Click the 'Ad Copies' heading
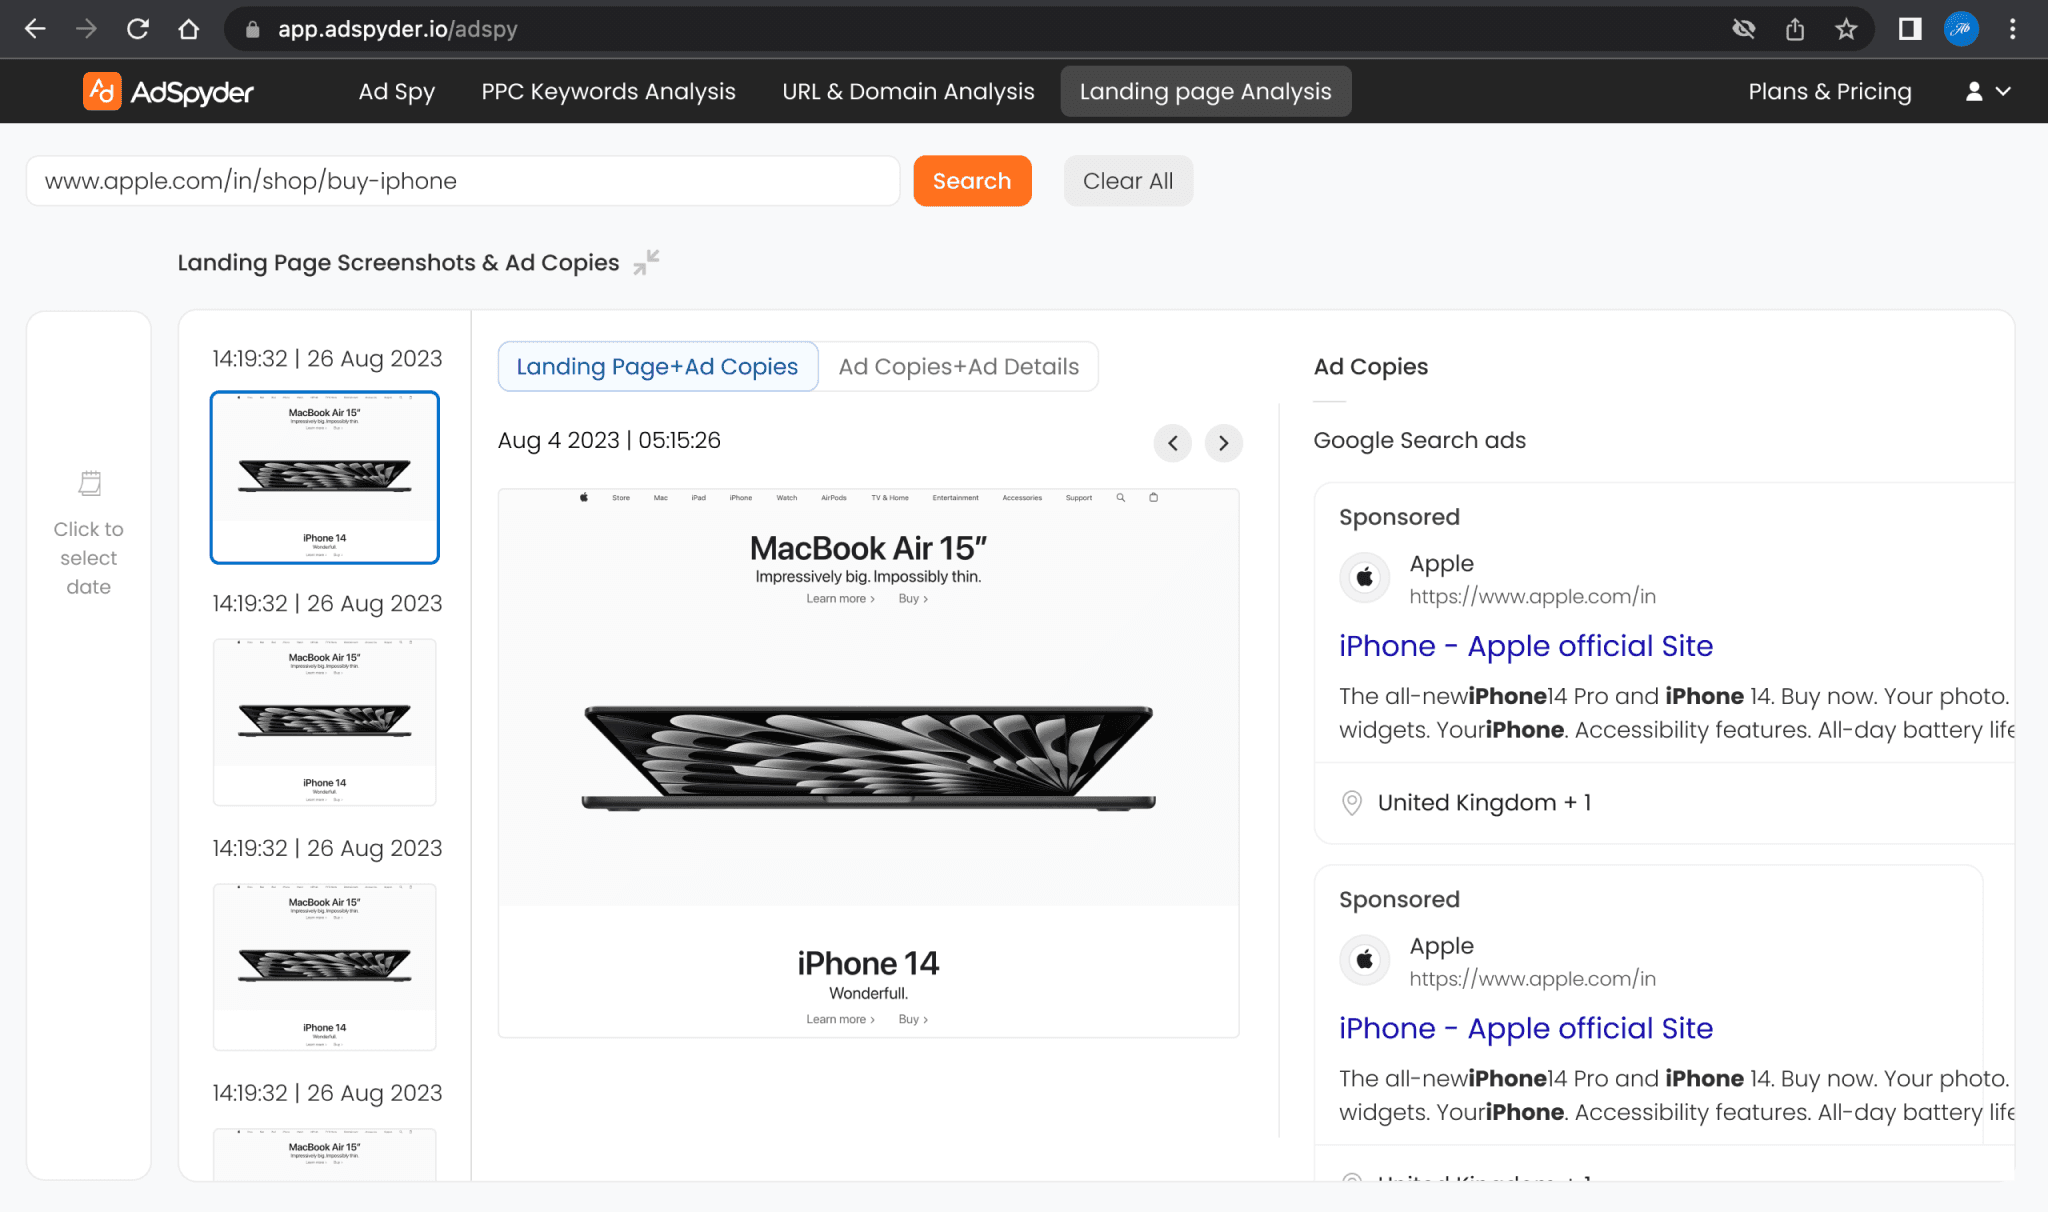Viewport: 2048px width, 1212px height. pos(1371,367)
